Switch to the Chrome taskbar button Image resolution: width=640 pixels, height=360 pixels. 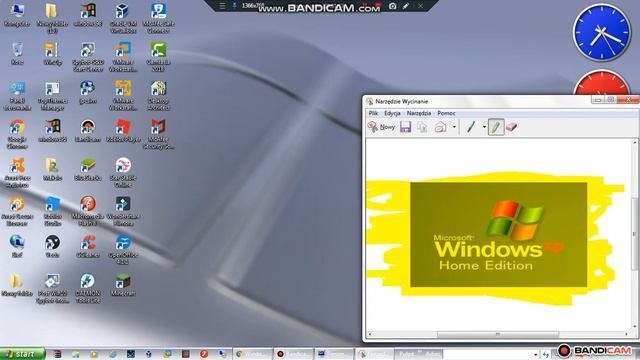click(252, 354)
